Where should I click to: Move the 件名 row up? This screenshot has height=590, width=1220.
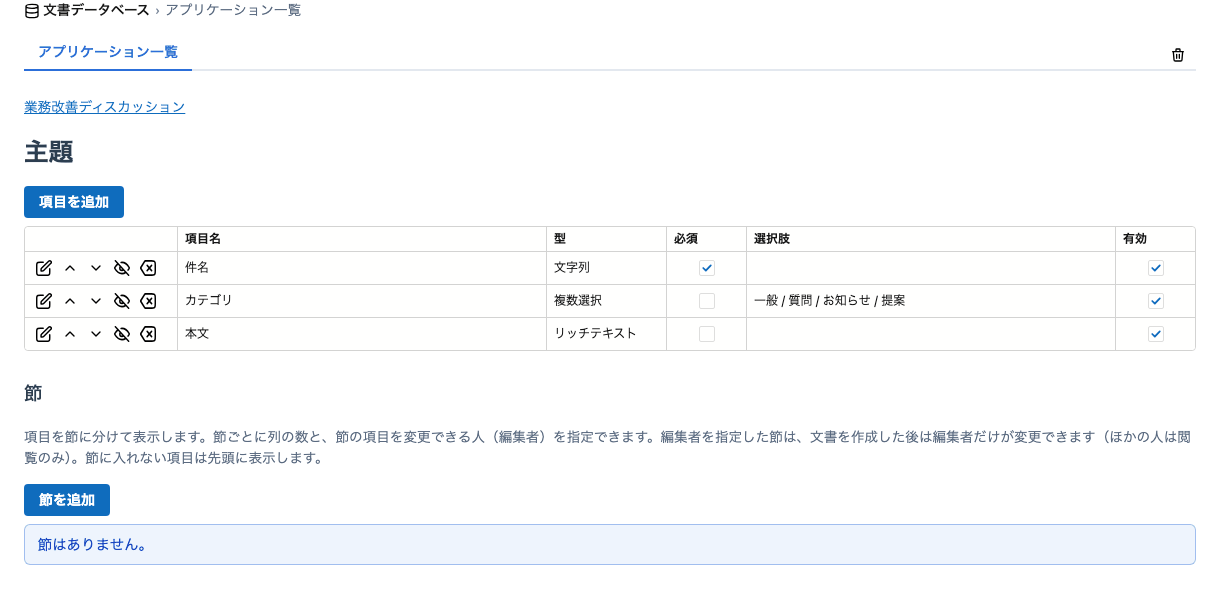[x=70, y=268]
